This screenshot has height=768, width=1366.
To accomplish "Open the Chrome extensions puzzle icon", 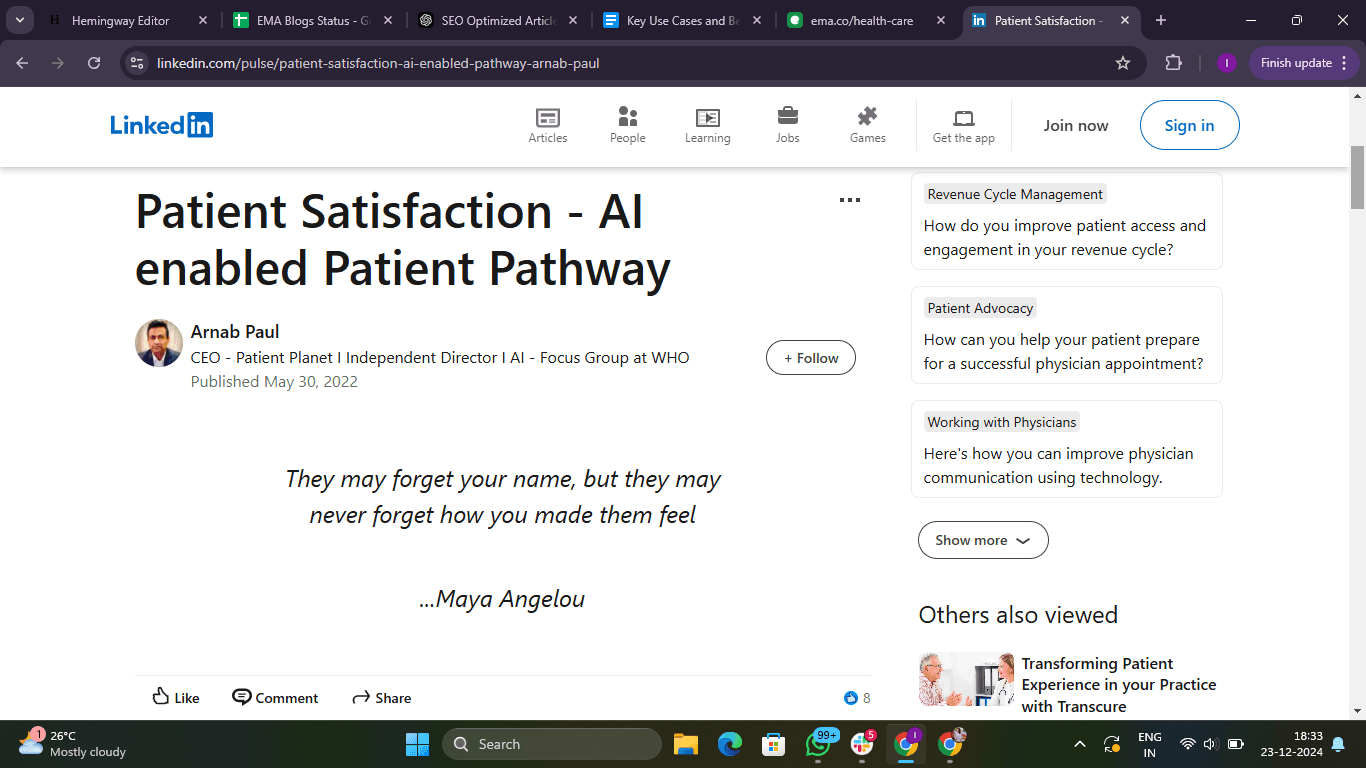I will point(1174,63).
